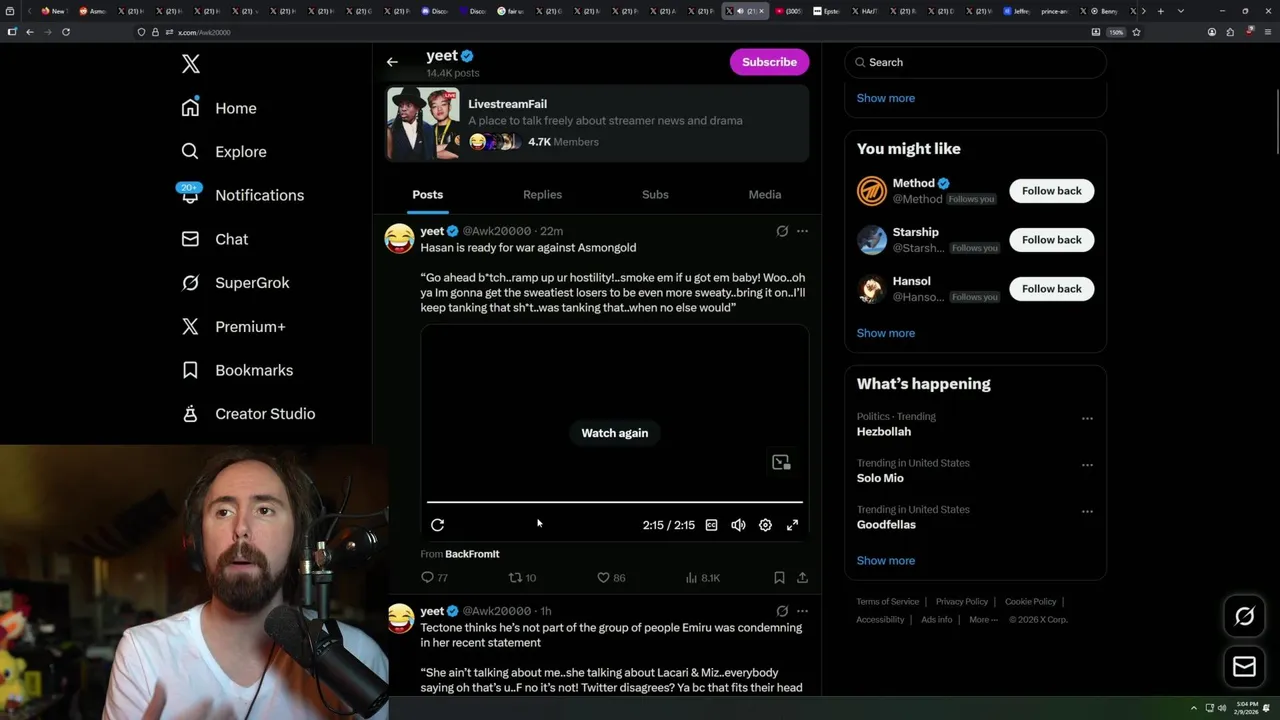1280x720 pixels.
Task: Switch to the Media tab
Action: (765, 194)
